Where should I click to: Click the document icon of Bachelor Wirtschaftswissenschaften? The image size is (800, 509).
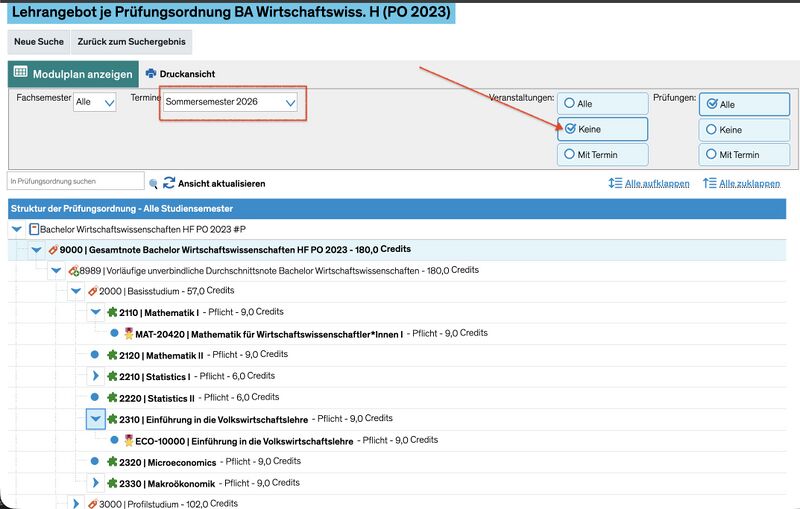point(34,229)
